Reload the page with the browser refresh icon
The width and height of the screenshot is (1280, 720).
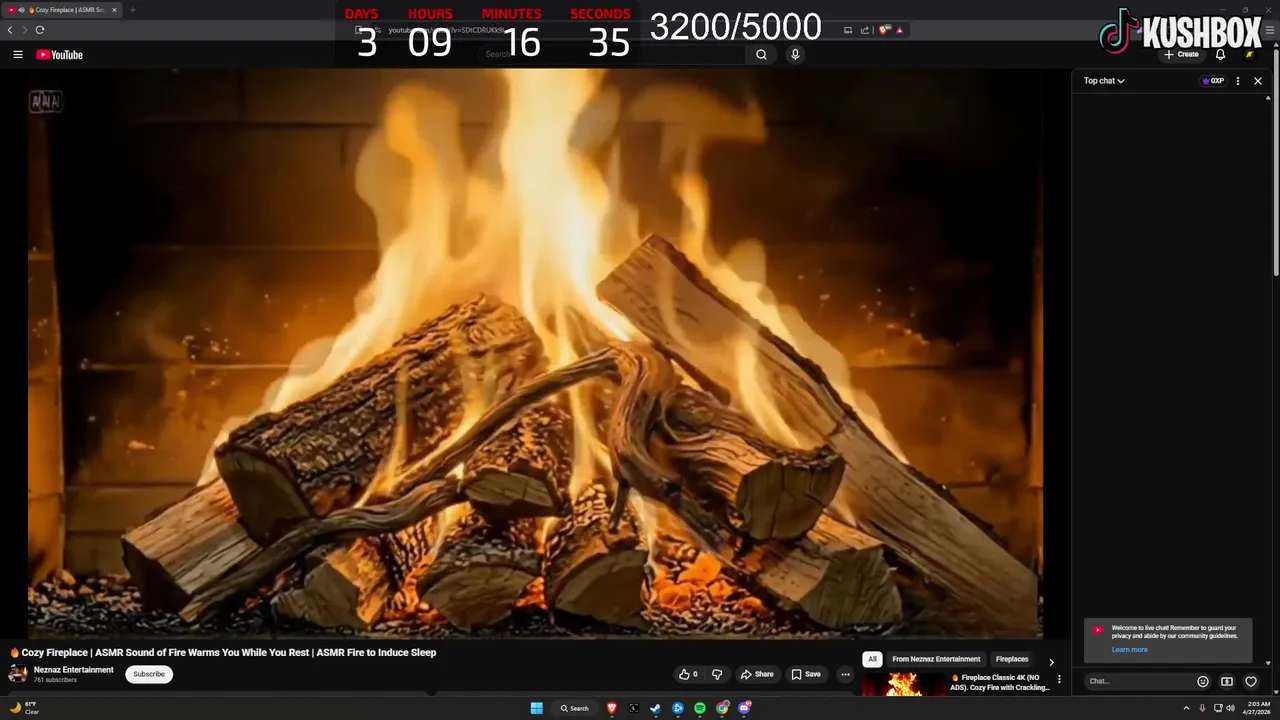[40, 30]
